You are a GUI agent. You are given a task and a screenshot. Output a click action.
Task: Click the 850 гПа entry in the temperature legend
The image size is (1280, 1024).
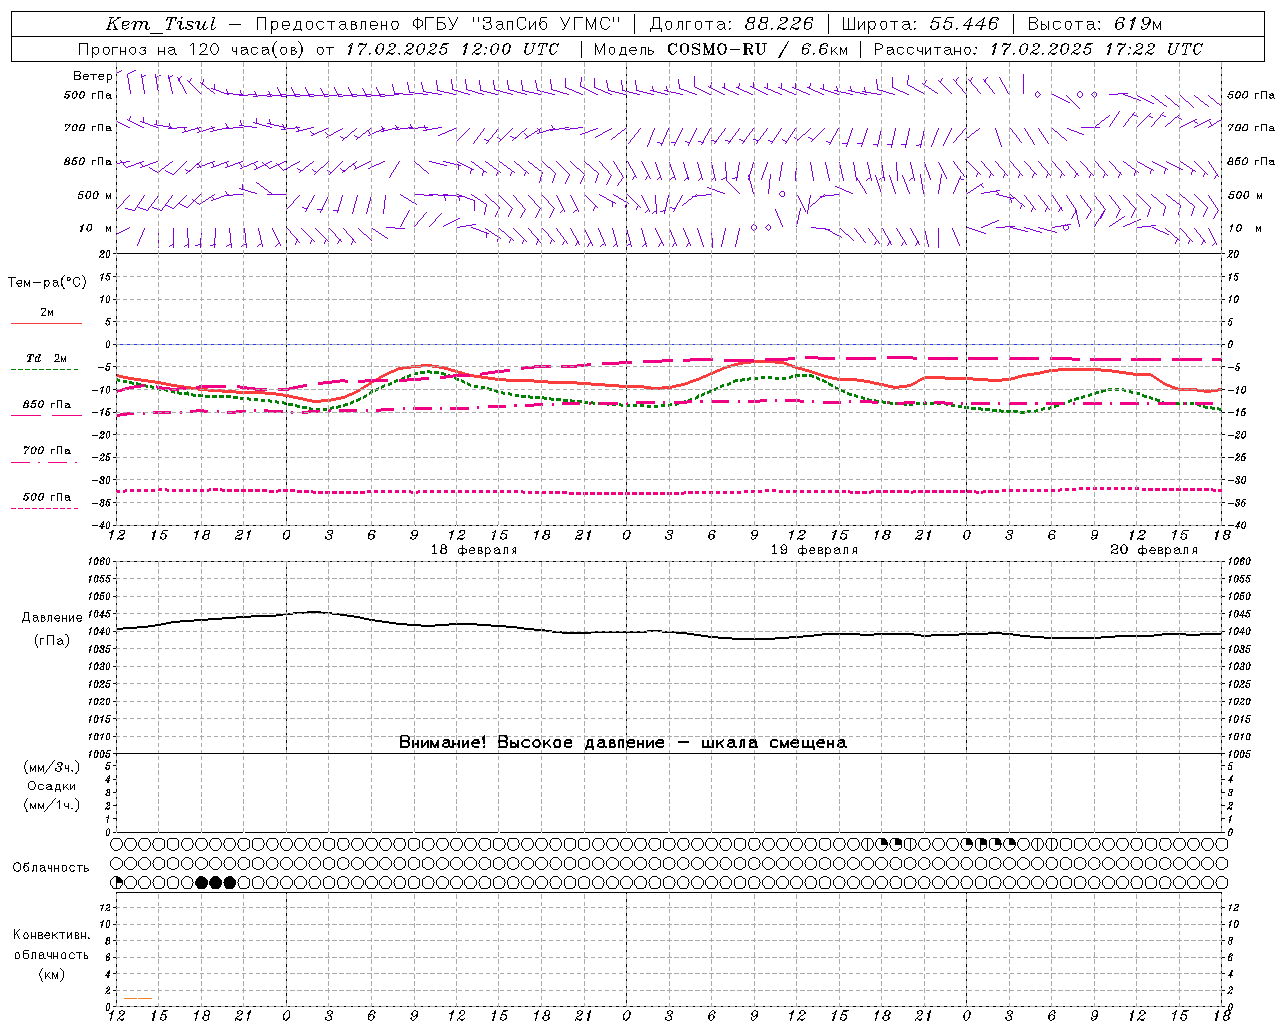[47, 405]
